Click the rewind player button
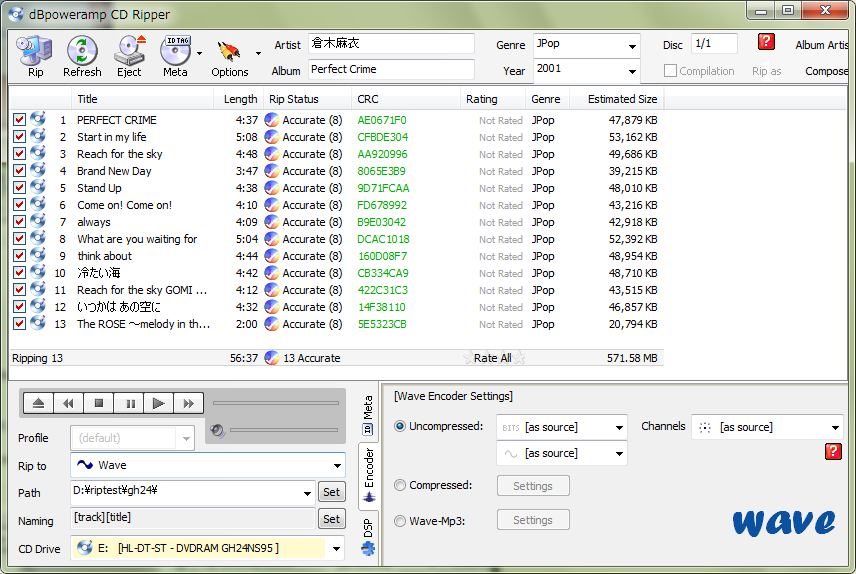Image resolution: width=856 pixels, height=574 pixels. tap(68, 404)
